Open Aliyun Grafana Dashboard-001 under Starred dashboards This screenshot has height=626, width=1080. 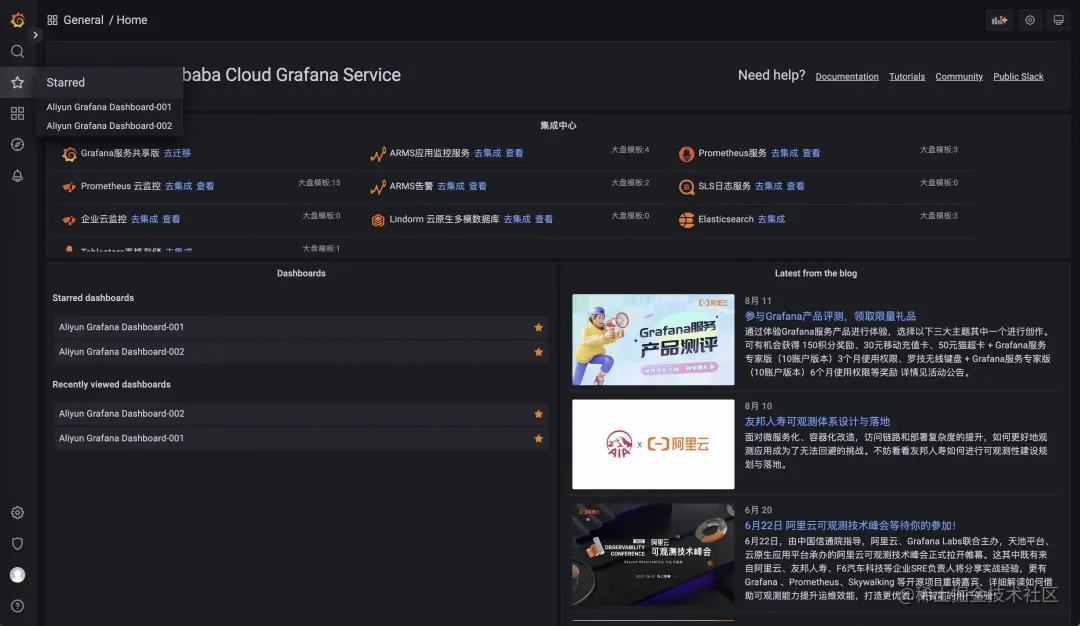pos(300,327)
